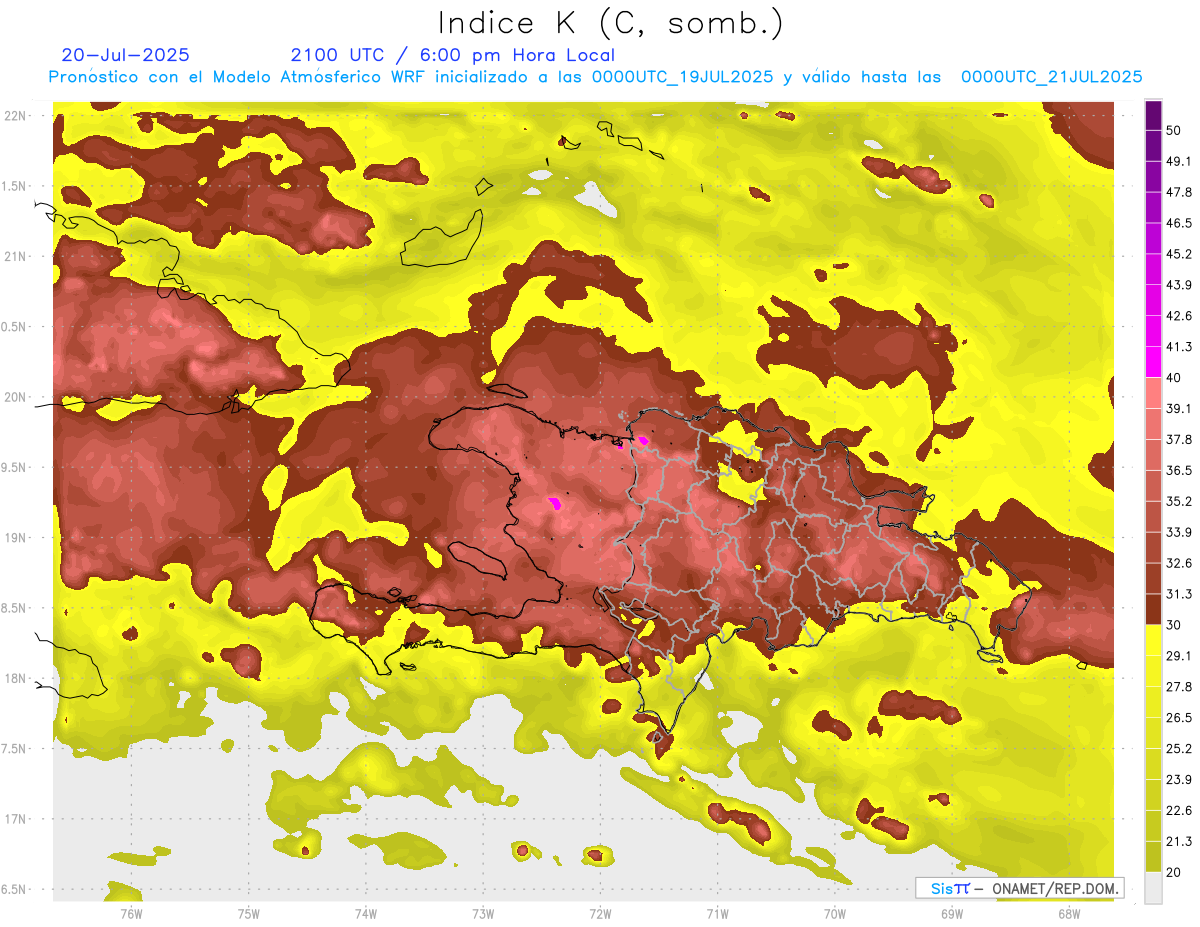
Task: Click the 31.3 value on the color scale
Action: tap(1179, 594)
